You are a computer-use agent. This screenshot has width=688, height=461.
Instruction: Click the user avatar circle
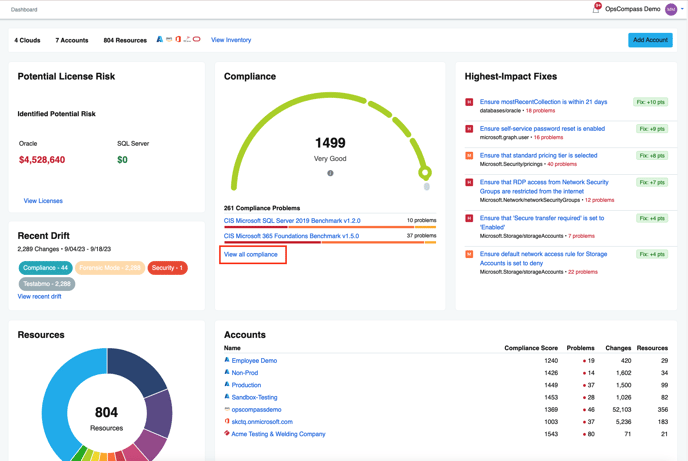[x=671, y=9]
